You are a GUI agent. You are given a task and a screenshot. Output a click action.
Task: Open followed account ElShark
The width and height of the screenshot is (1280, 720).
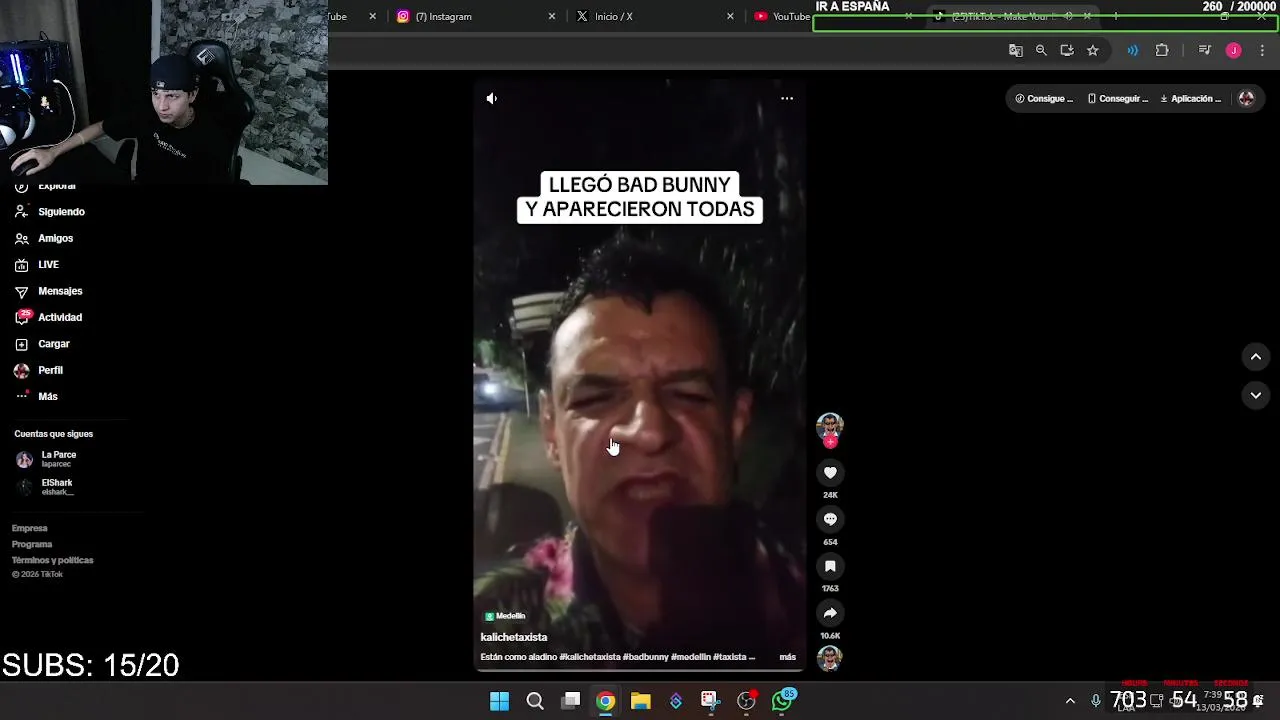click(x=46, y=487)
